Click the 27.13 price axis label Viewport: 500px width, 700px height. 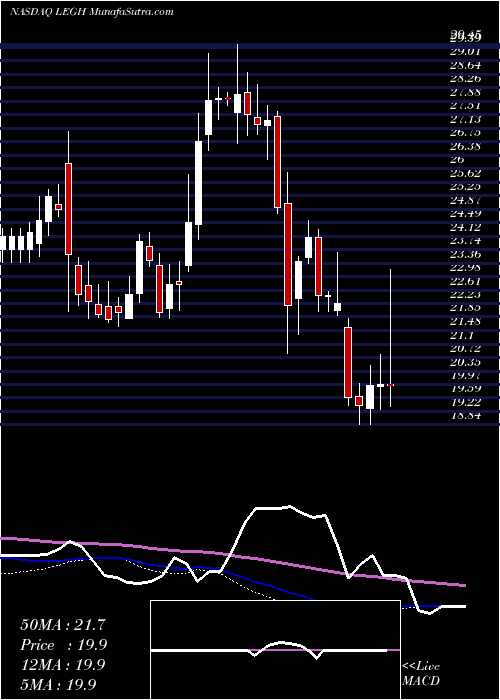pos(466,119)
